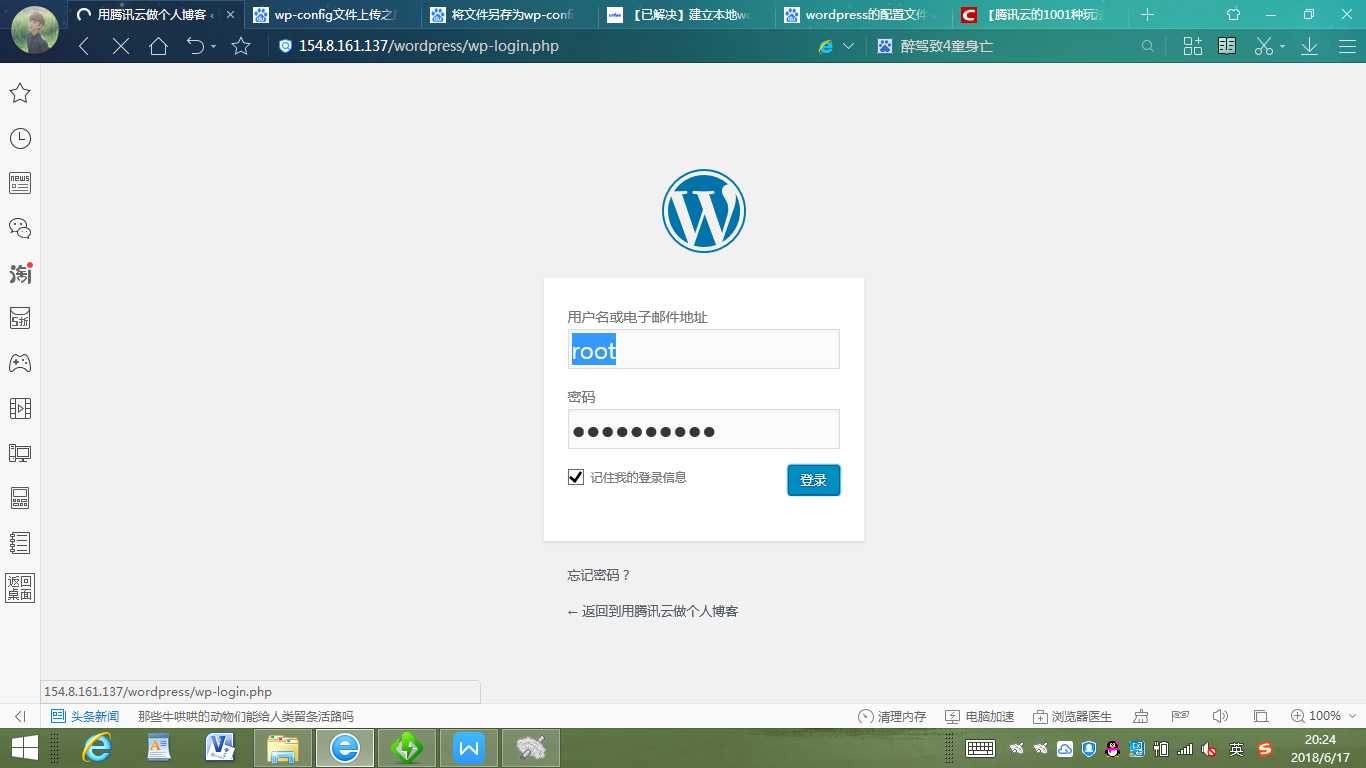Open the Windows Start button
This screenshot has width=1366, height=768.
click(24, 747)
